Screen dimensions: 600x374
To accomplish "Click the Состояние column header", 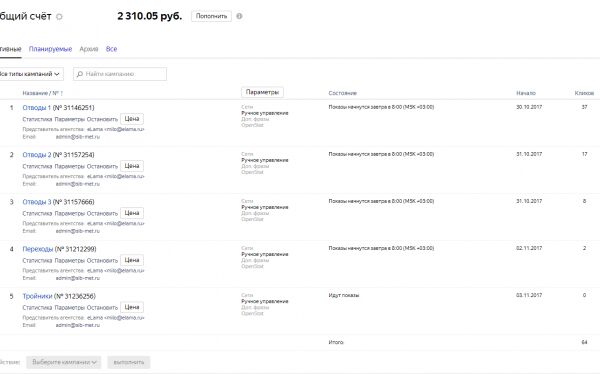I will 342,93.
